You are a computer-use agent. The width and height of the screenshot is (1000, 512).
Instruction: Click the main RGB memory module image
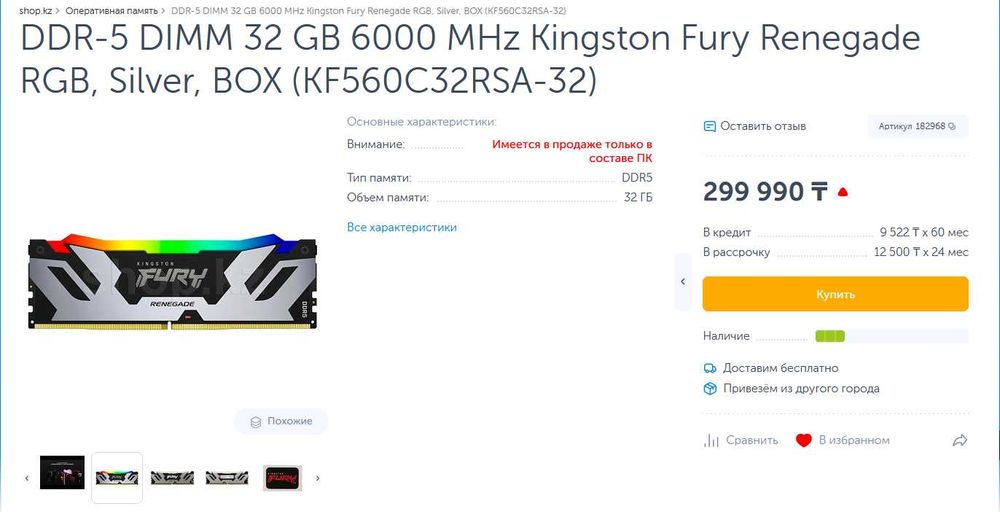tap(173, 283)
